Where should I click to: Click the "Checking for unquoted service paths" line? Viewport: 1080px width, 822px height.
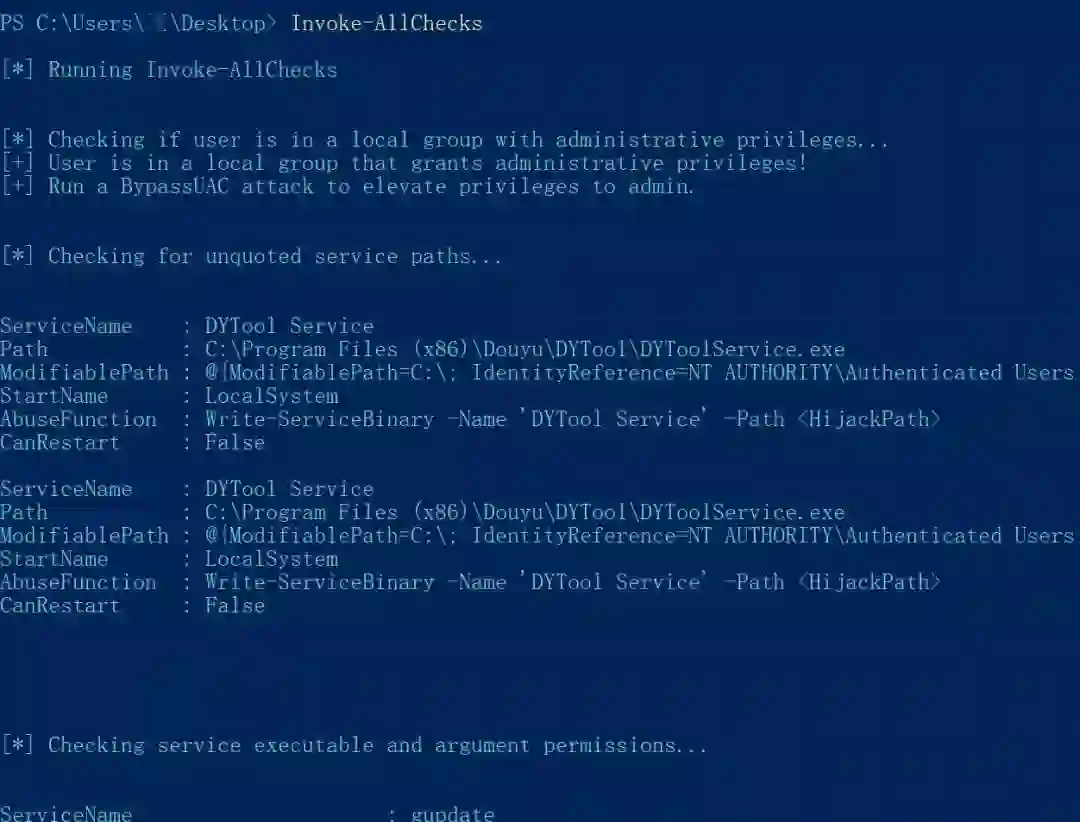(x=251, y=256)
